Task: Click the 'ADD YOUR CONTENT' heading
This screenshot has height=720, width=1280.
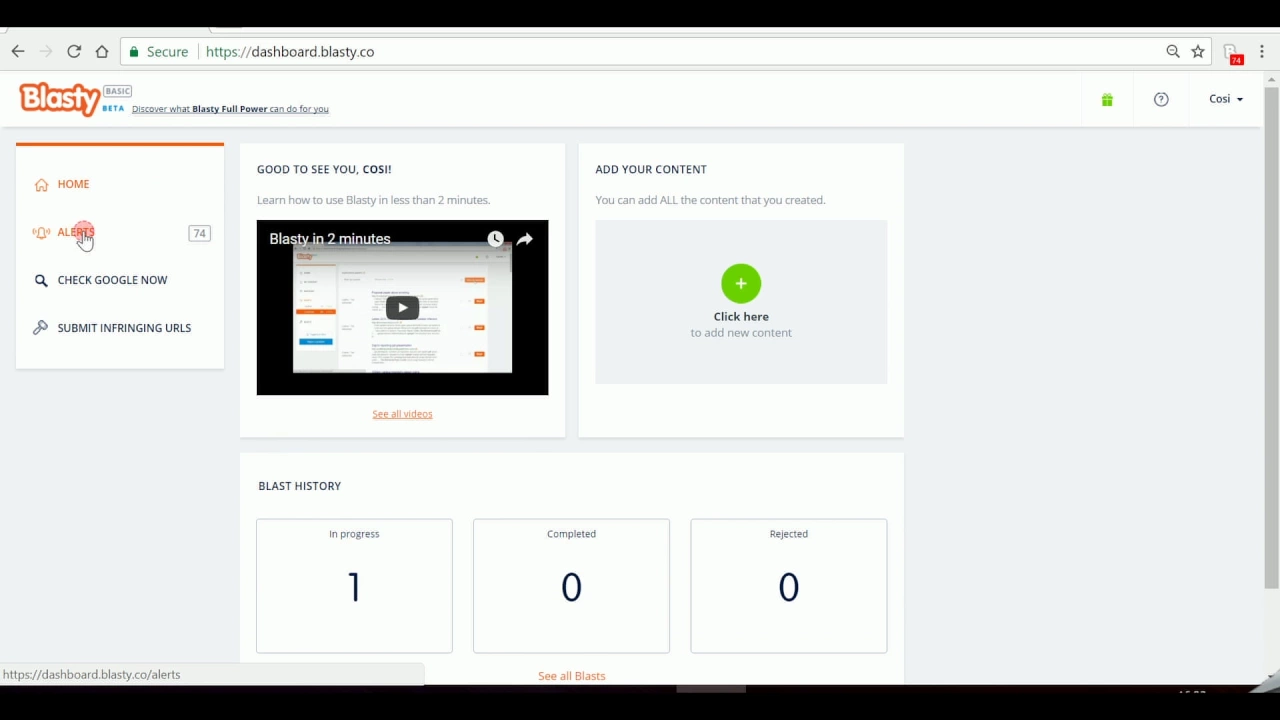Action: coord(651,169)
